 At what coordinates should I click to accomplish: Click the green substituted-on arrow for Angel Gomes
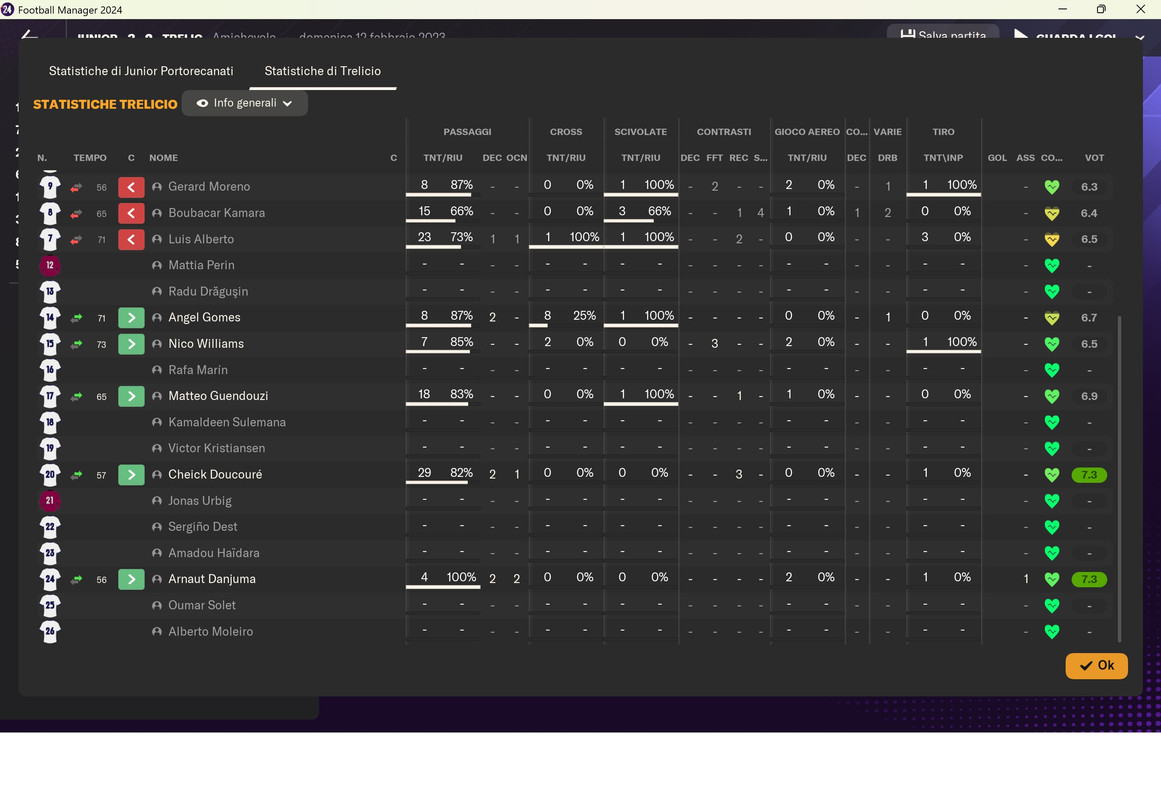coord(131,318)
